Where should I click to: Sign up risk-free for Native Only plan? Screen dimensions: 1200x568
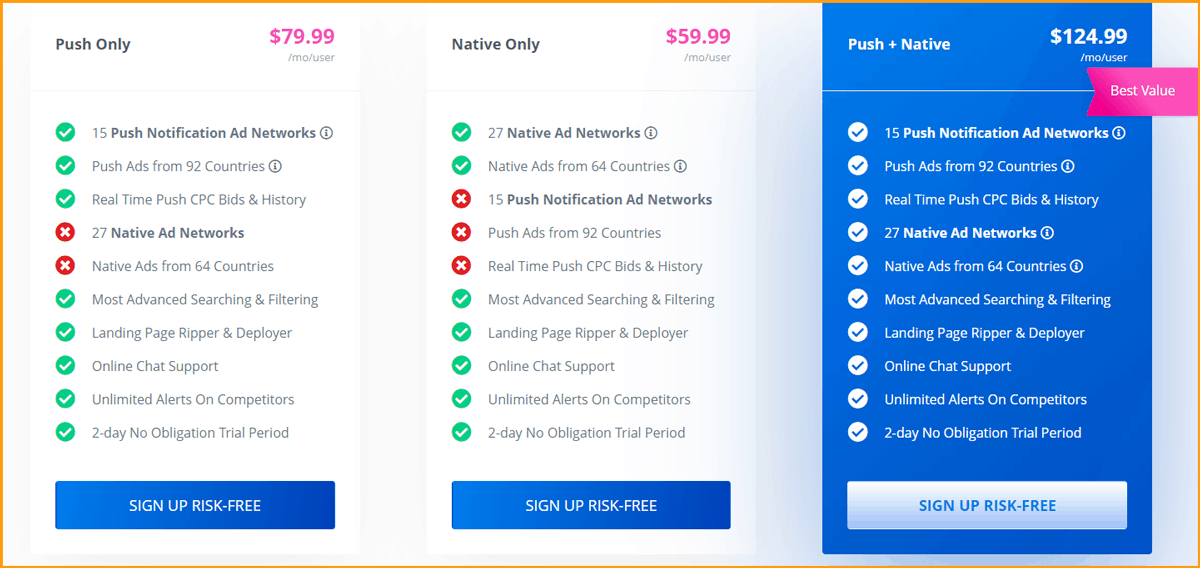coord(591,505)
